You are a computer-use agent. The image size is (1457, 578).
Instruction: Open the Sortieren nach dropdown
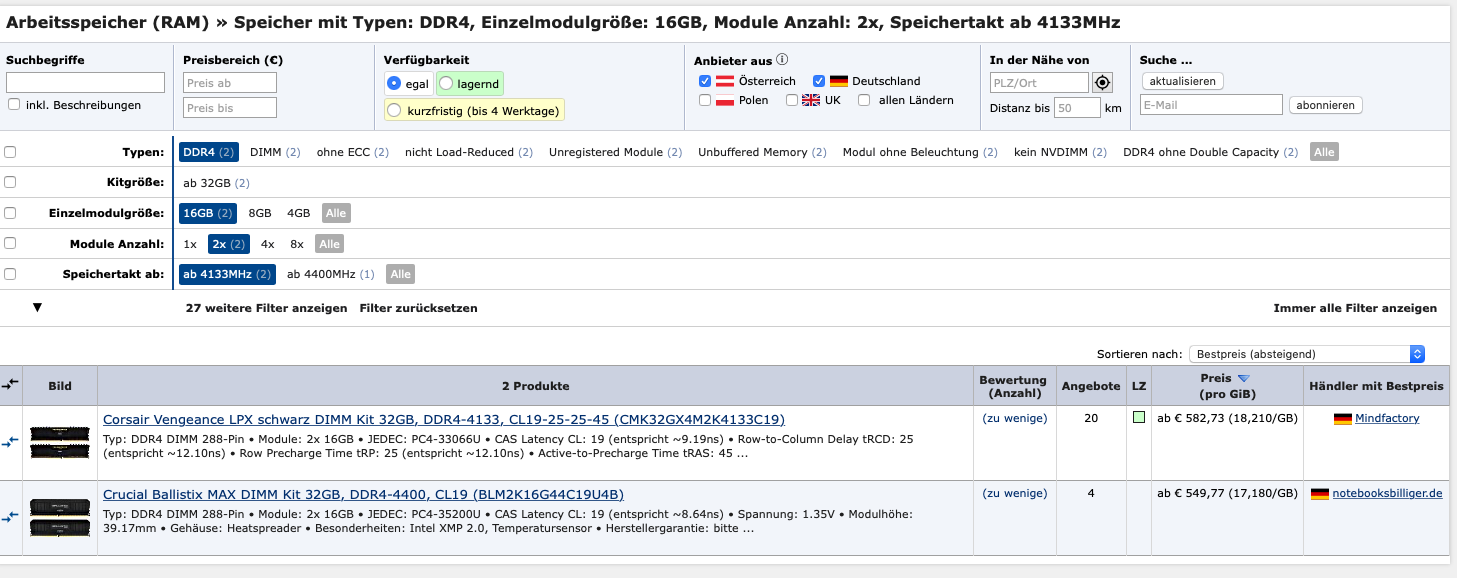(1306, 354)
